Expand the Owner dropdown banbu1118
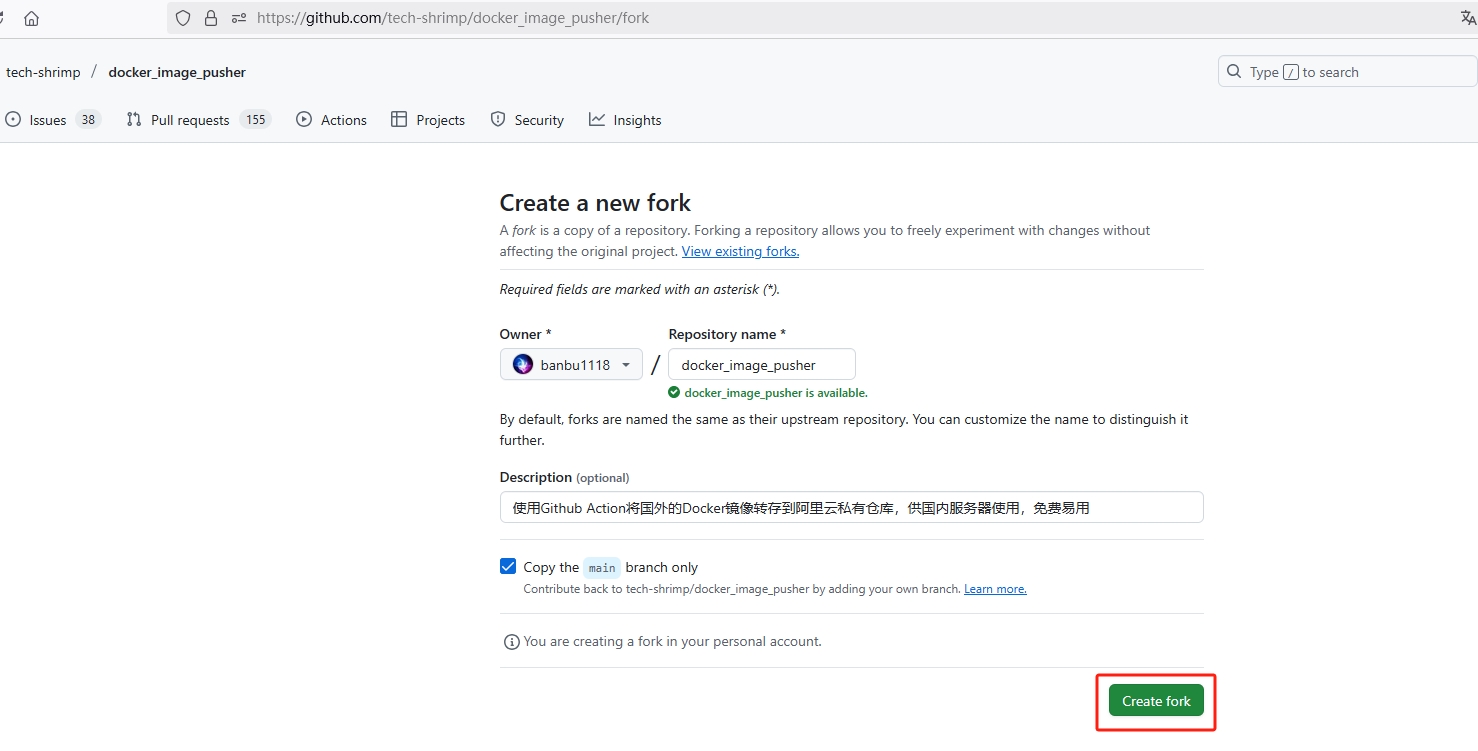This screenshot has height=751, width=1478. pos(571,365)
